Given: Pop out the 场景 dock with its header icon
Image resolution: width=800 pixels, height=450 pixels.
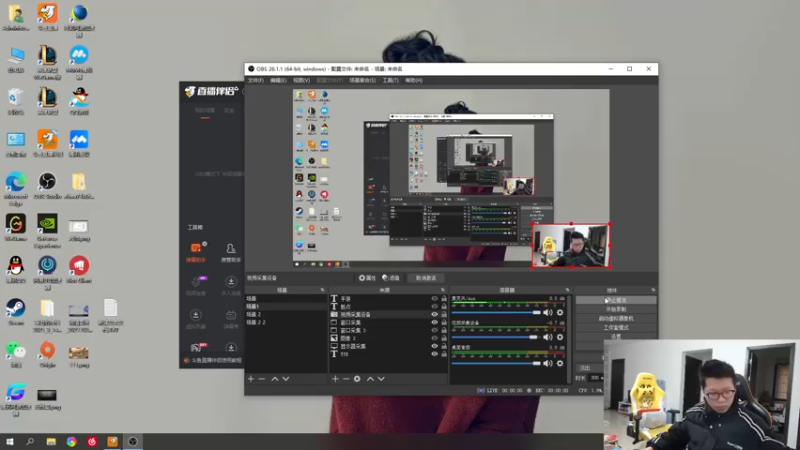Looking at the screenshot, I should click(322, 290).
